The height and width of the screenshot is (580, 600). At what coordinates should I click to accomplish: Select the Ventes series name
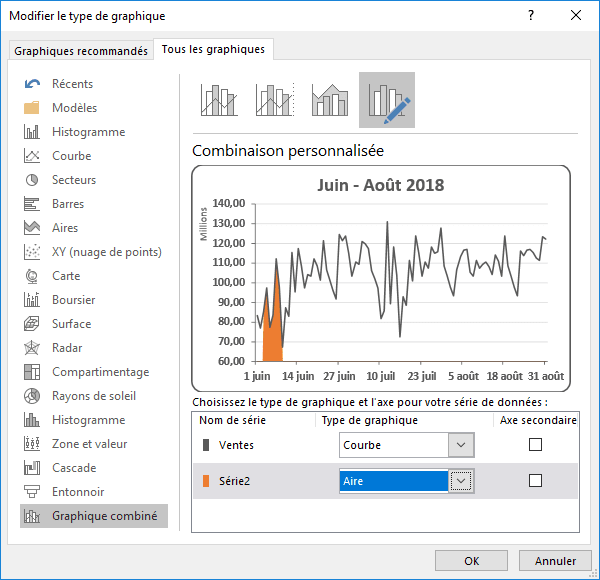236,445
